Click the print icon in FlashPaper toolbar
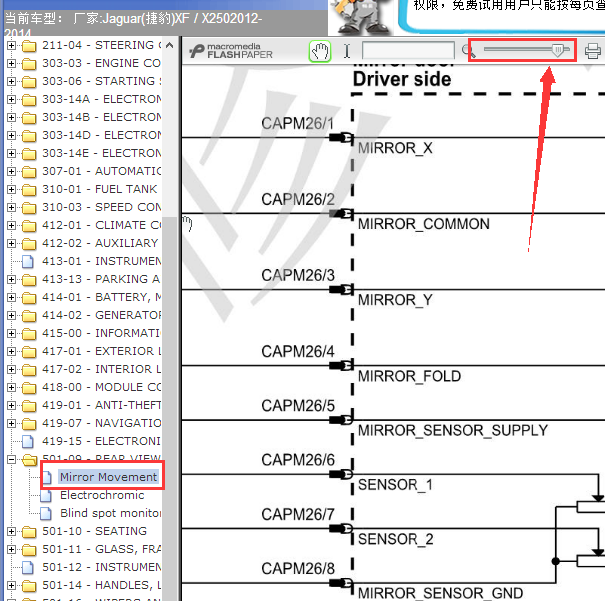 coord(593,51)
